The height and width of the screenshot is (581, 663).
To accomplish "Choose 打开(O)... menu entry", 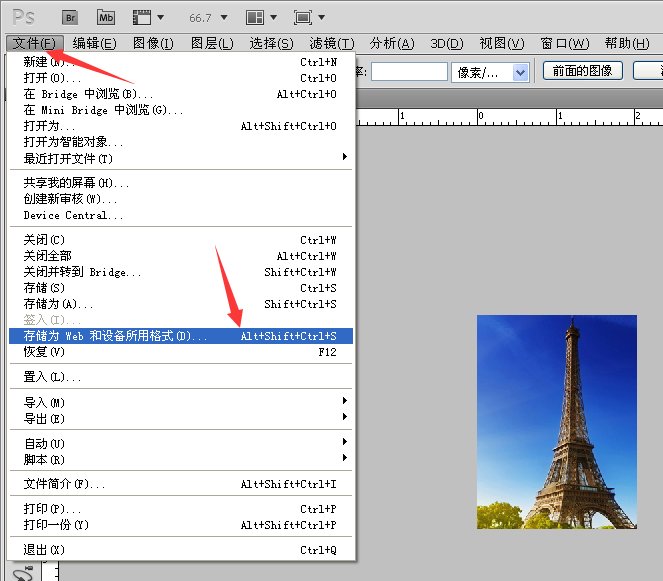I will click(181, 78).
